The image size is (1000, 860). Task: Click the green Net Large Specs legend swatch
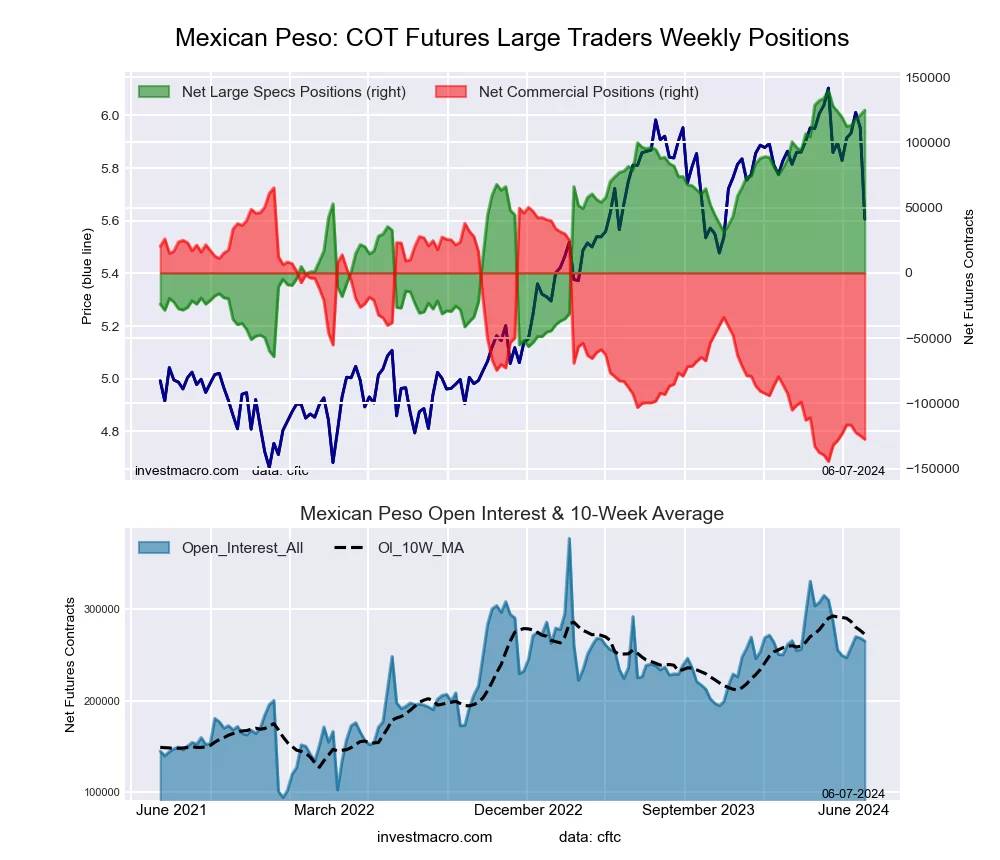point(154,92)
